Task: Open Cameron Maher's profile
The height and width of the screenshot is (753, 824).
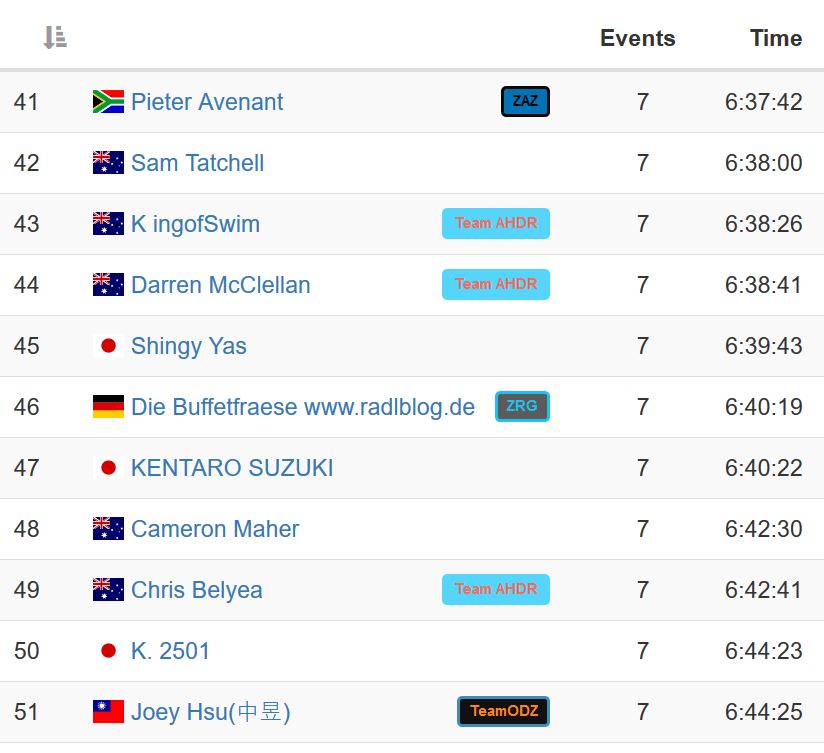Action: tap(215, 529)
